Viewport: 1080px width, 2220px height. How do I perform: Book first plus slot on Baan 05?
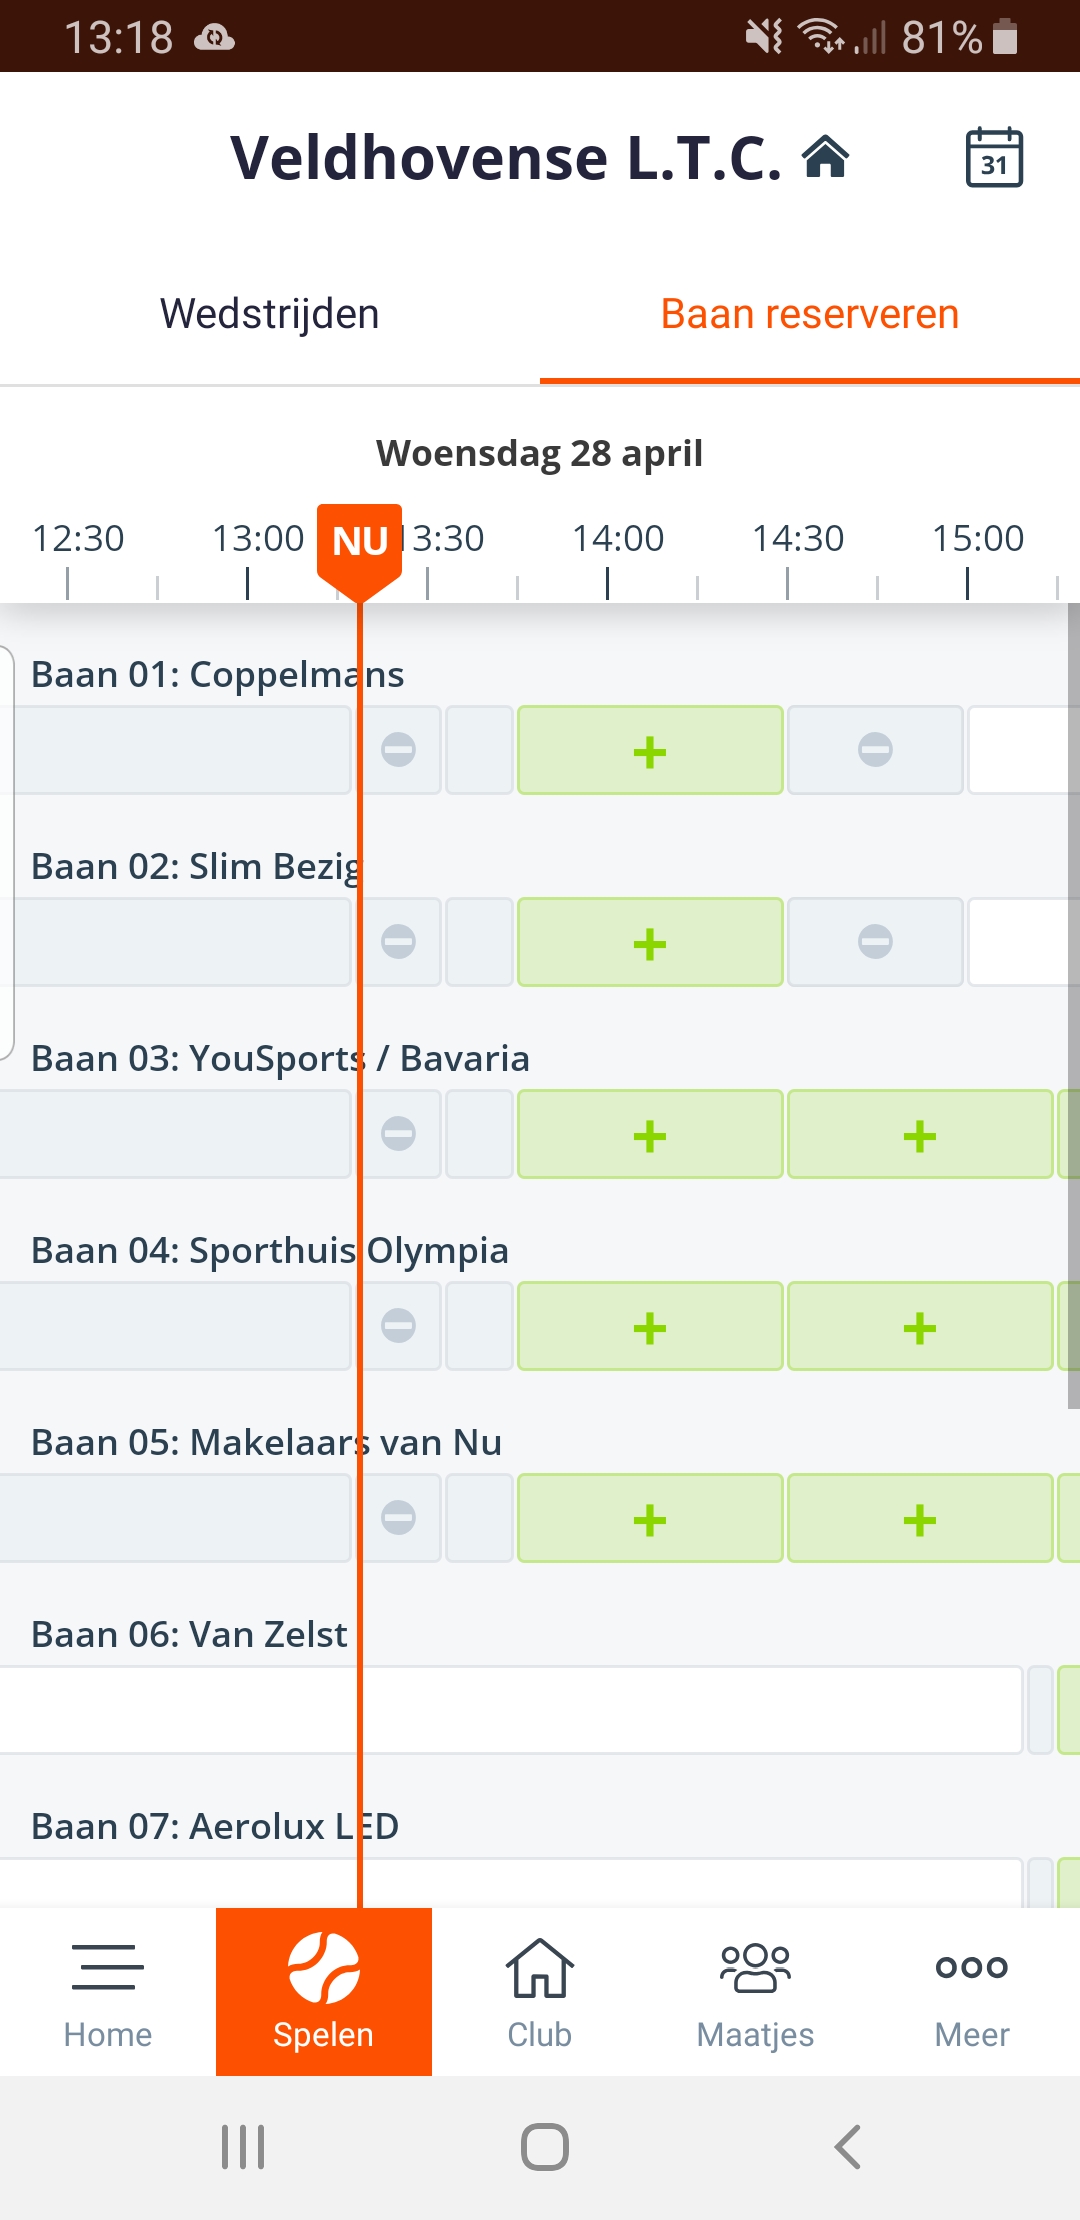click(650, 1519)
